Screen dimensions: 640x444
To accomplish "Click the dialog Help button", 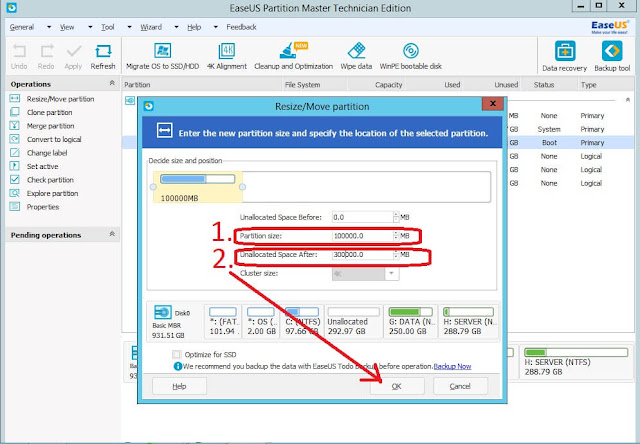I will 179,386.
